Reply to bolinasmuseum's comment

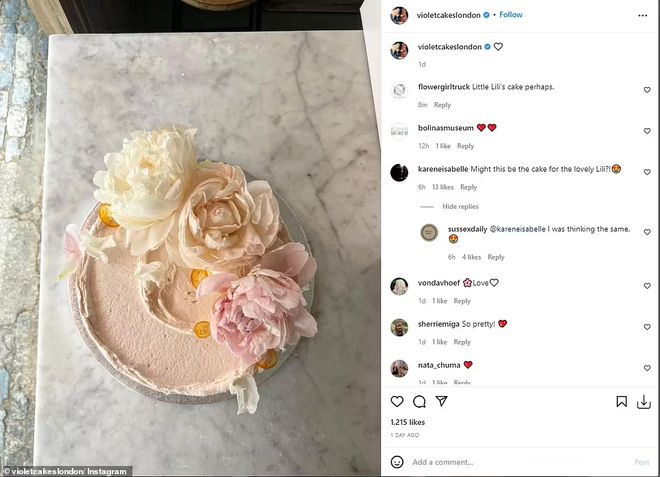(x=465, y=146)
